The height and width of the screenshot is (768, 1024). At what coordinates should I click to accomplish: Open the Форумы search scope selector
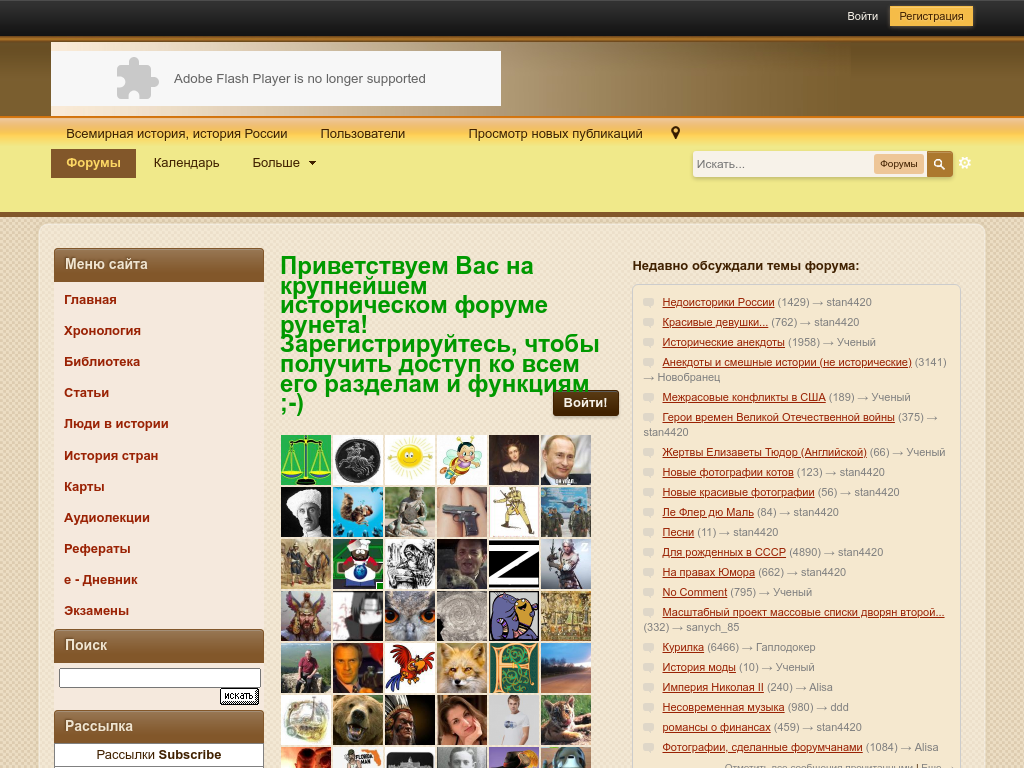tap(898, 164)
